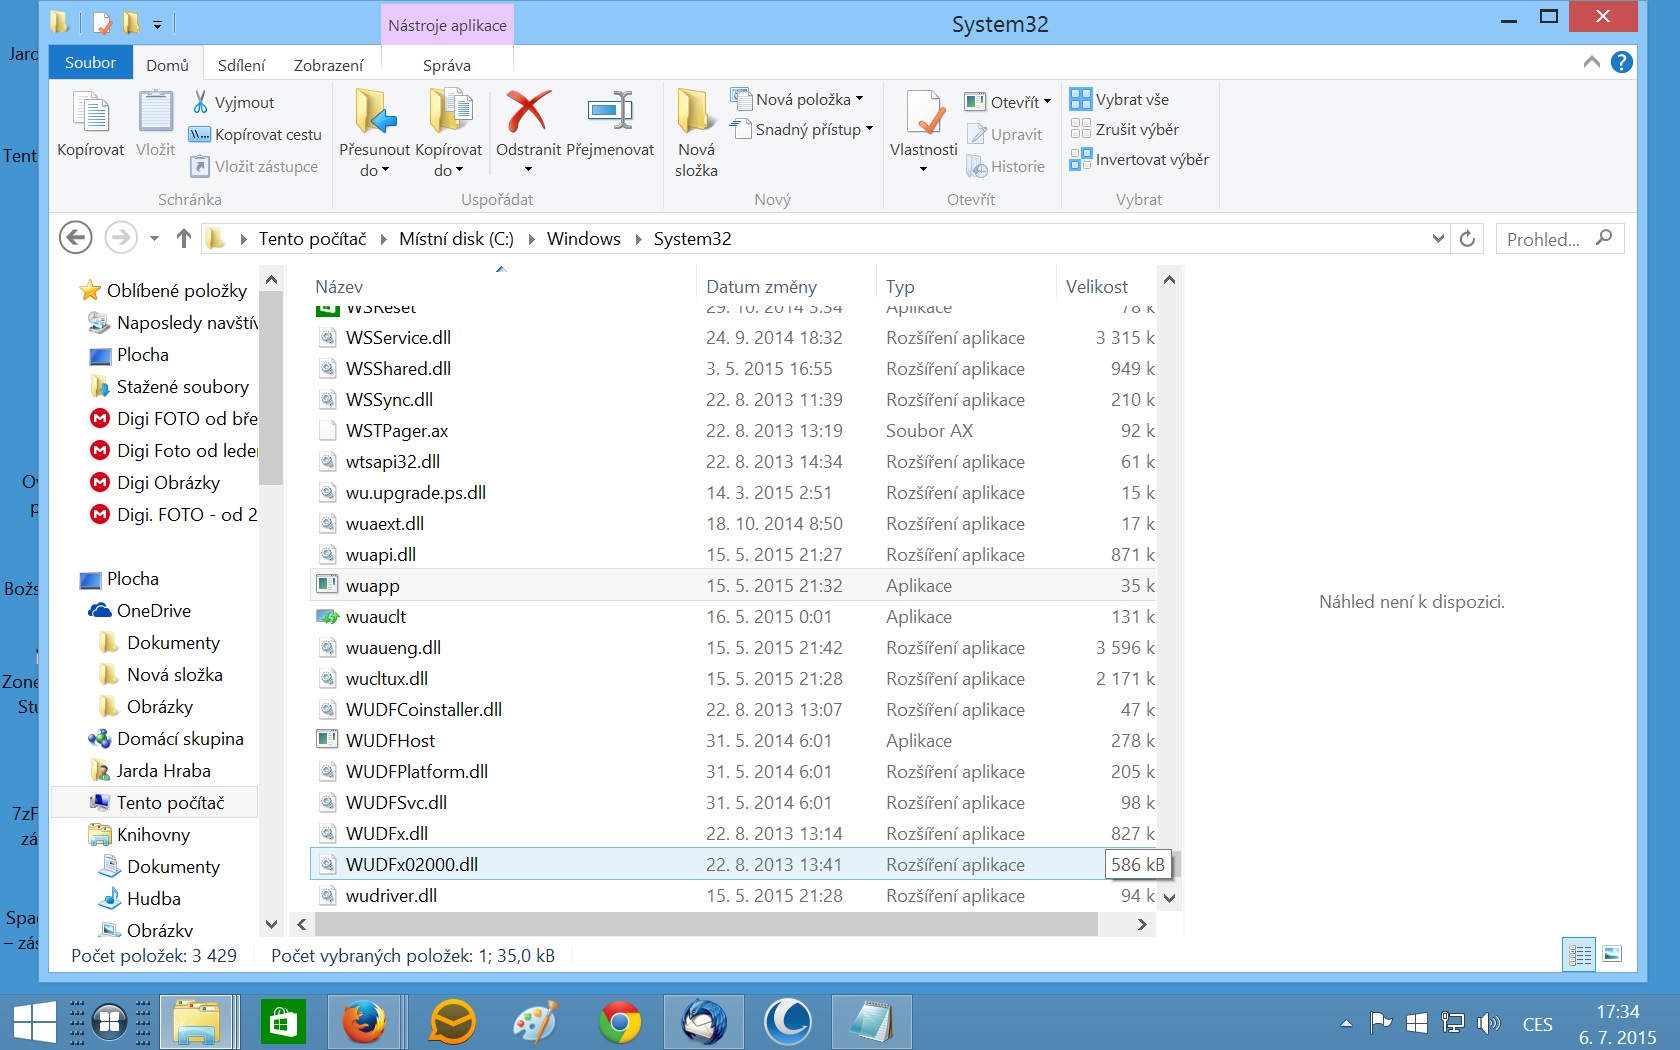Click Zrušit výběr to deselect
Viewport: 1680px width, 1050px height.
point(1124,129)
